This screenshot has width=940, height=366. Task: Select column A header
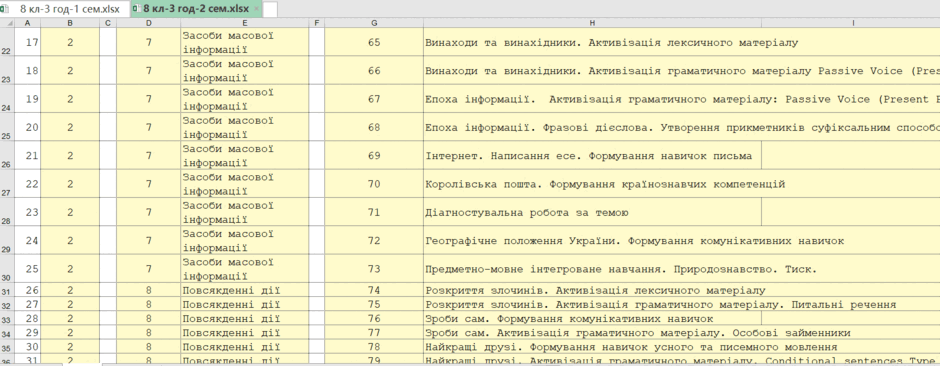[x=29, y=23]
